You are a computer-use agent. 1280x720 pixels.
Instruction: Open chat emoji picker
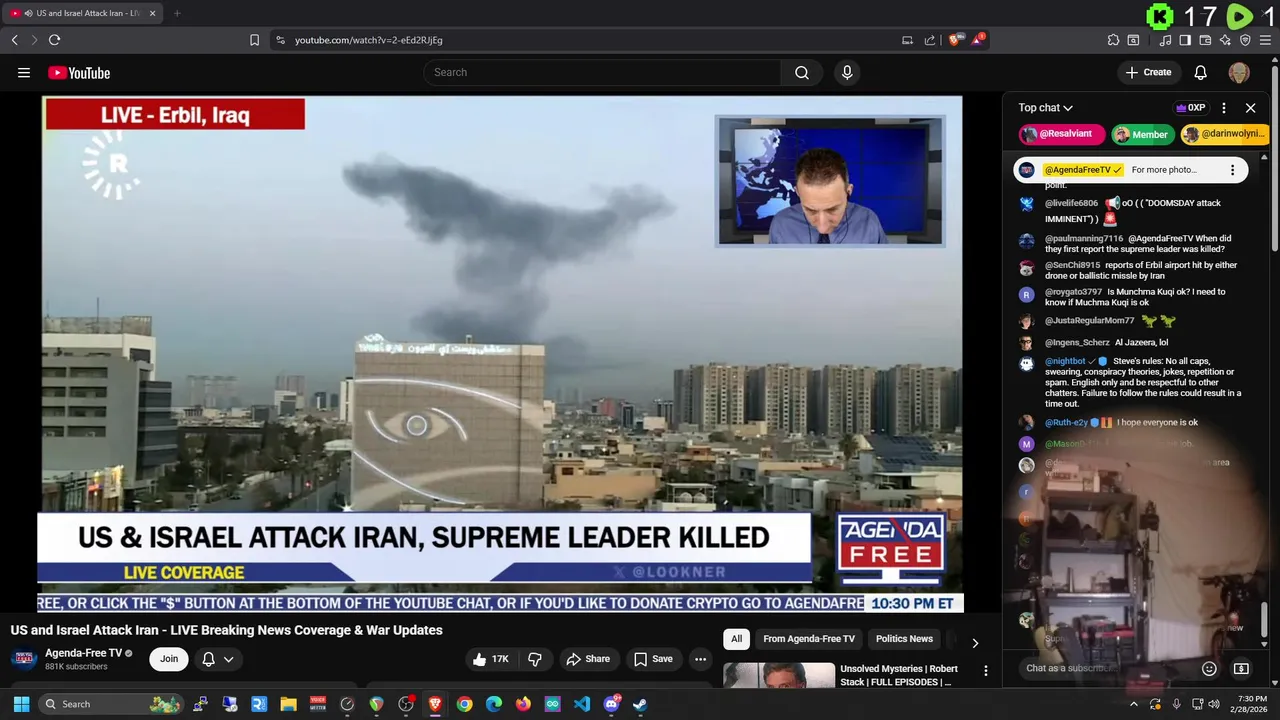click(x=1209, y=669)
